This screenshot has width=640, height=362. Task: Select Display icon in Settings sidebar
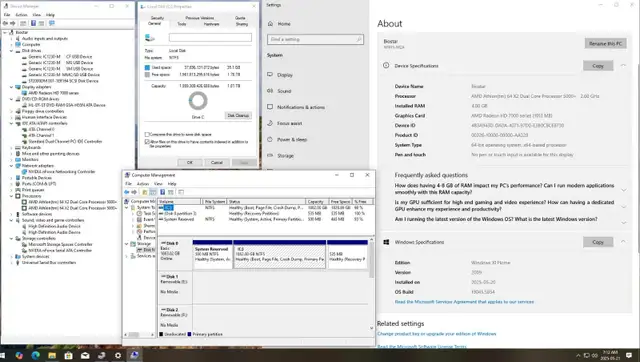click(x=270, y=75)
